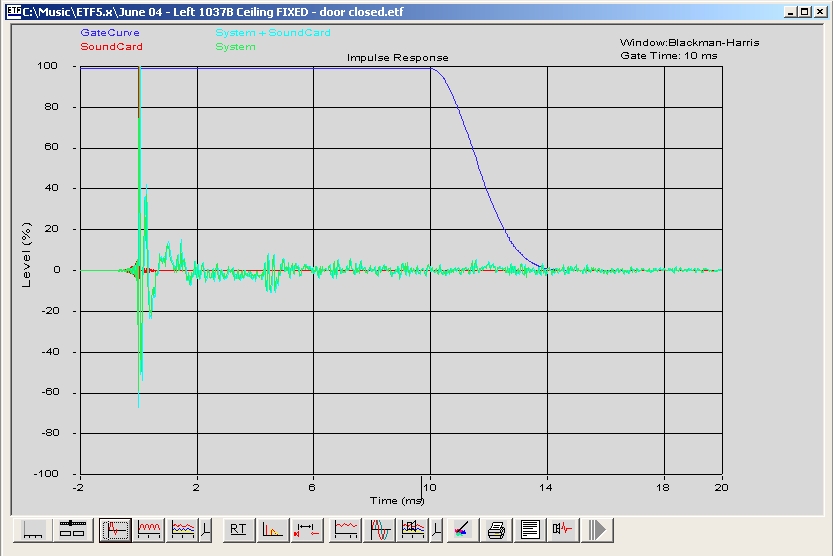The width and height of the screenshot is (833, 556).
Task: Click the red waveform humps icon
Action: click(150, 529)
